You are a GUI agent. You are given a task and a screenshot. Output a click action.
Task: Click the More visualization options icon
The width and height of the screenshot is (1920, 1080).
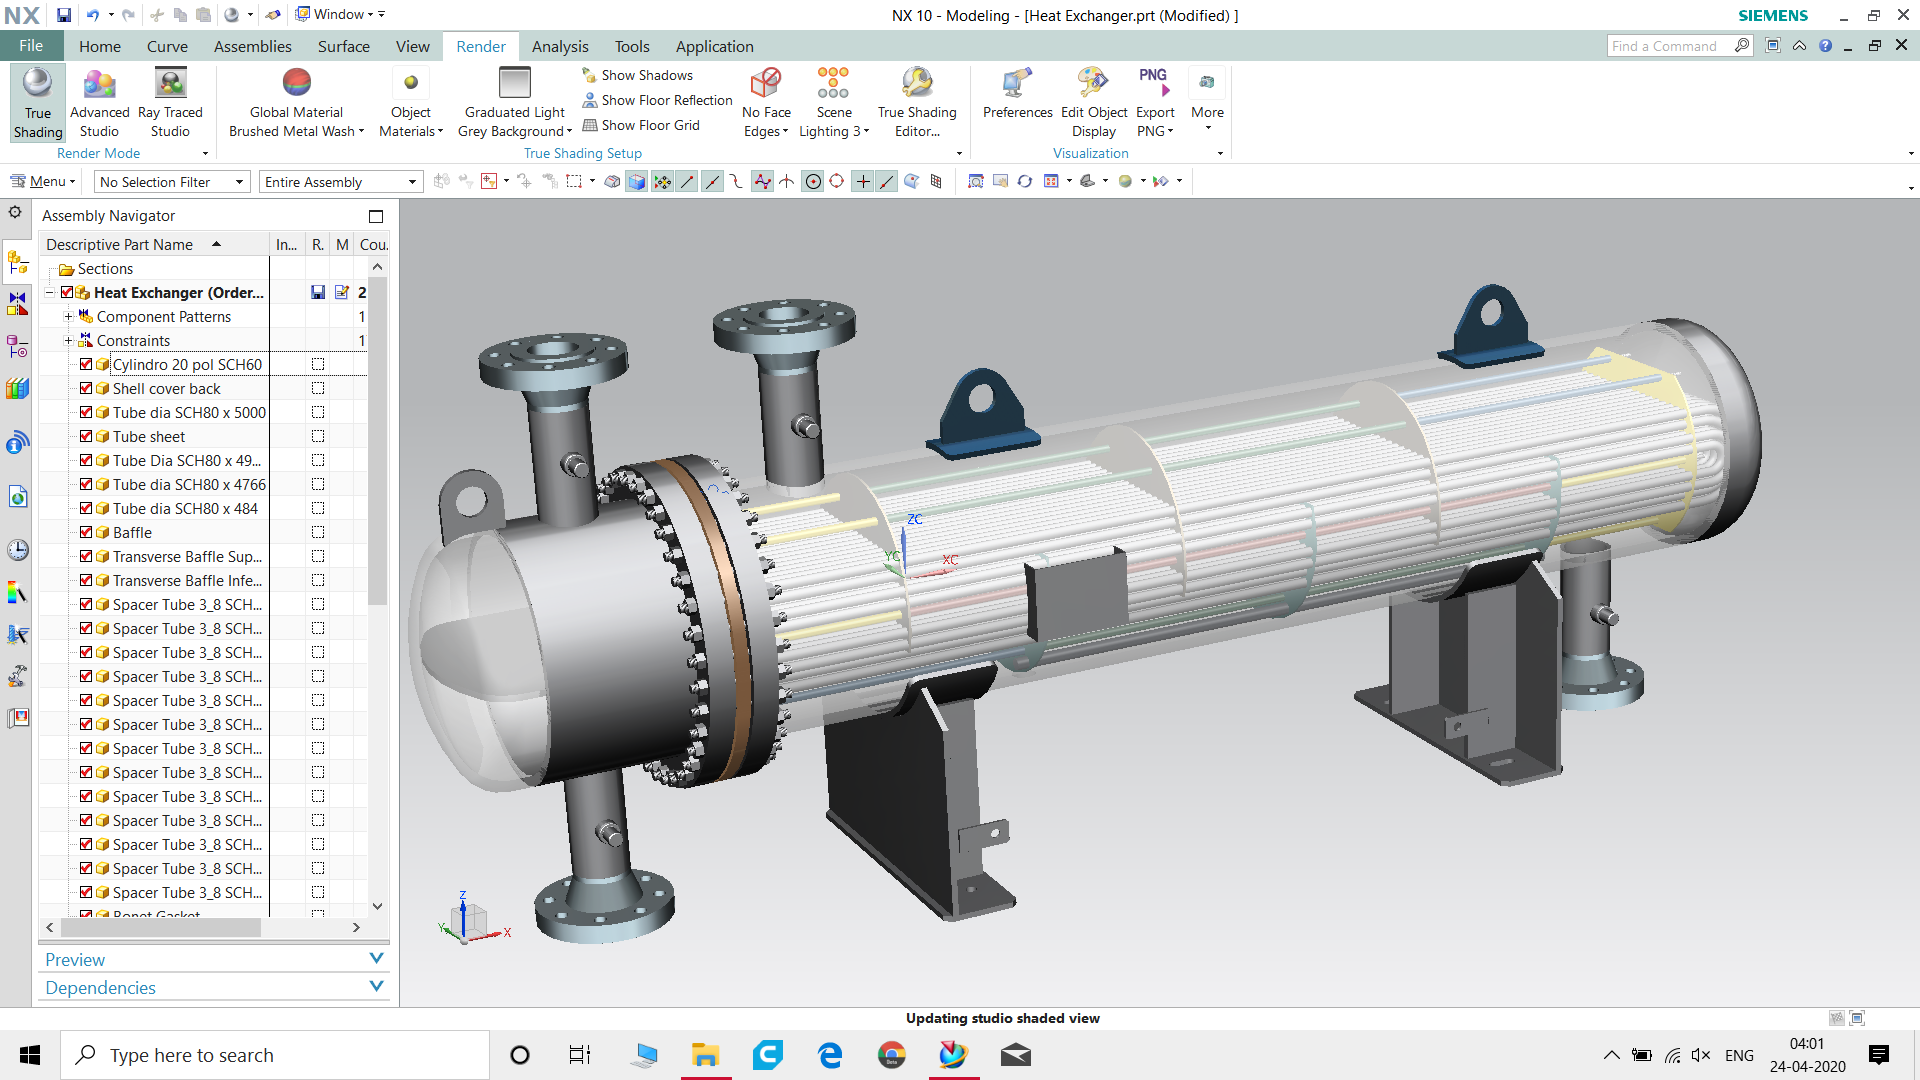[1207, 82]
